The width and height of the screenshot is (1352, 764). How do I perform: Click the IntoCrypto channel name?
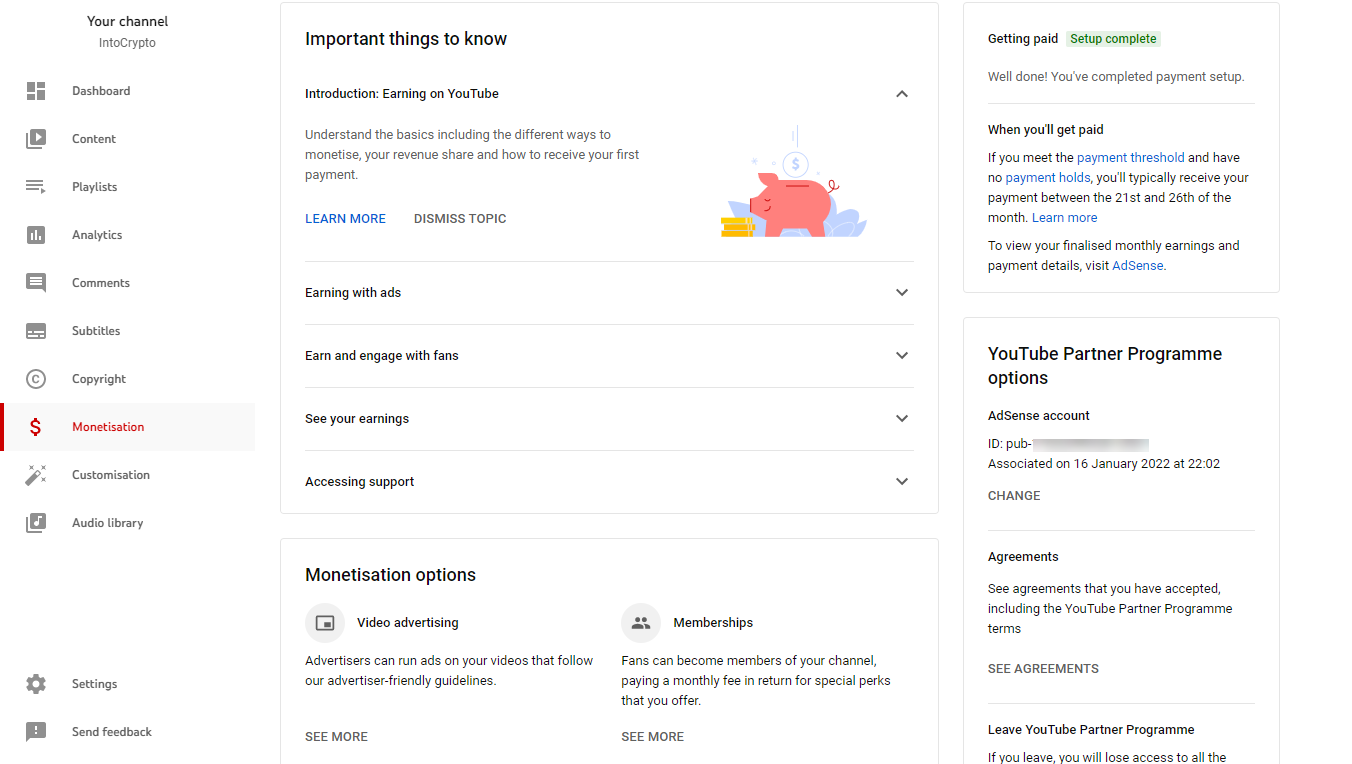127,43
